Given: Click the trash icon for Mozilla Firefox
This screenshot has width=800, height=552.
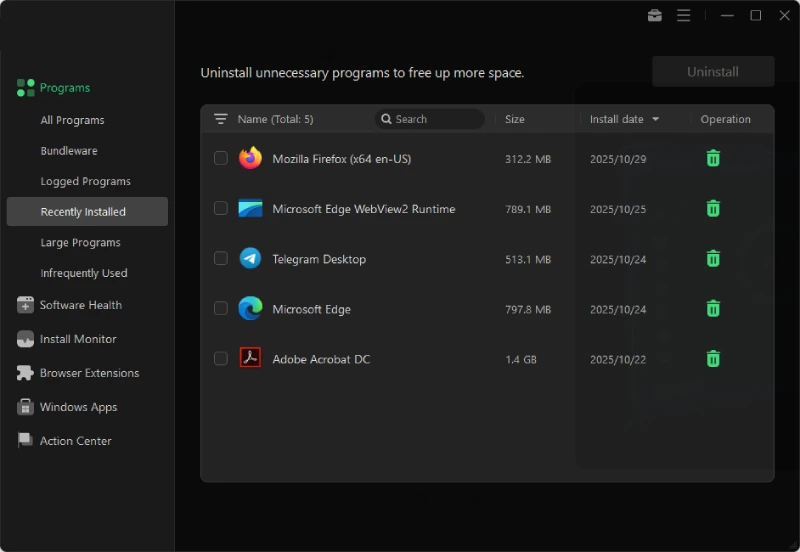Looking at the screenshot, I should (713, 158).
